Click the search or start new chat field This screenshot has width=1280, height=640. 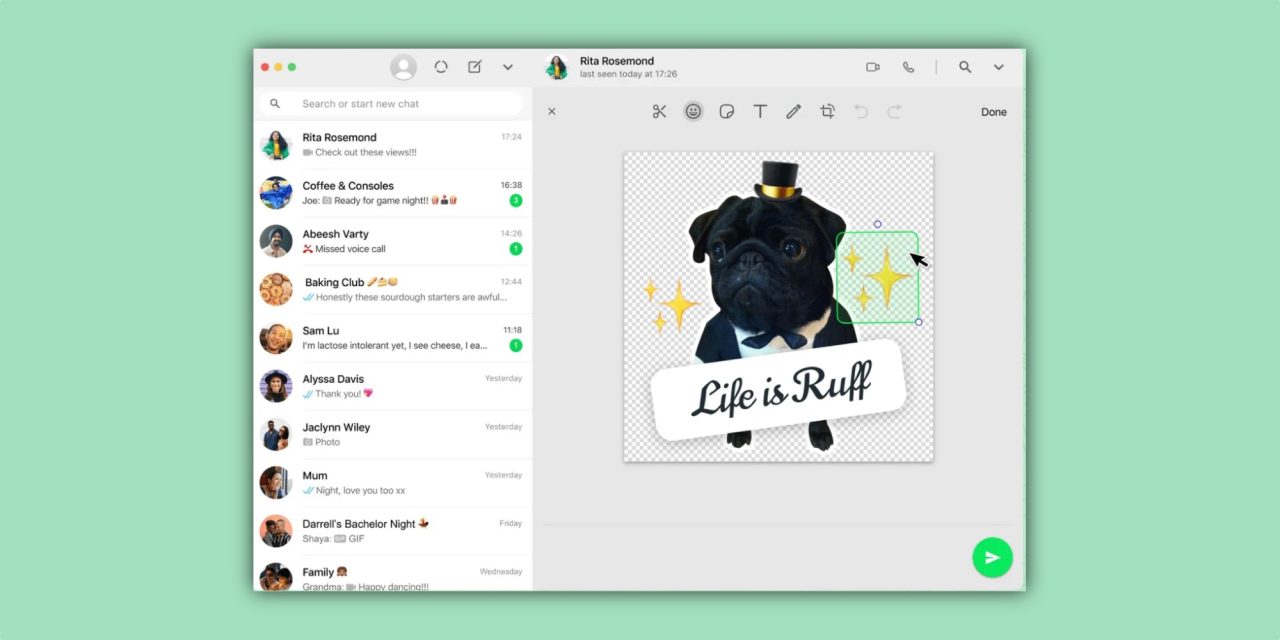point(400,104)
